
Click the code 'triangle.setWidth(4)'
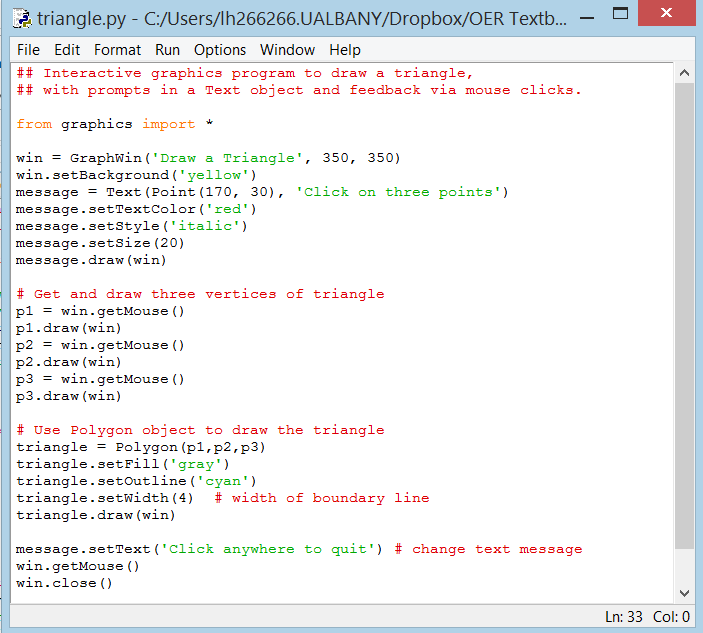pos(104,498)
